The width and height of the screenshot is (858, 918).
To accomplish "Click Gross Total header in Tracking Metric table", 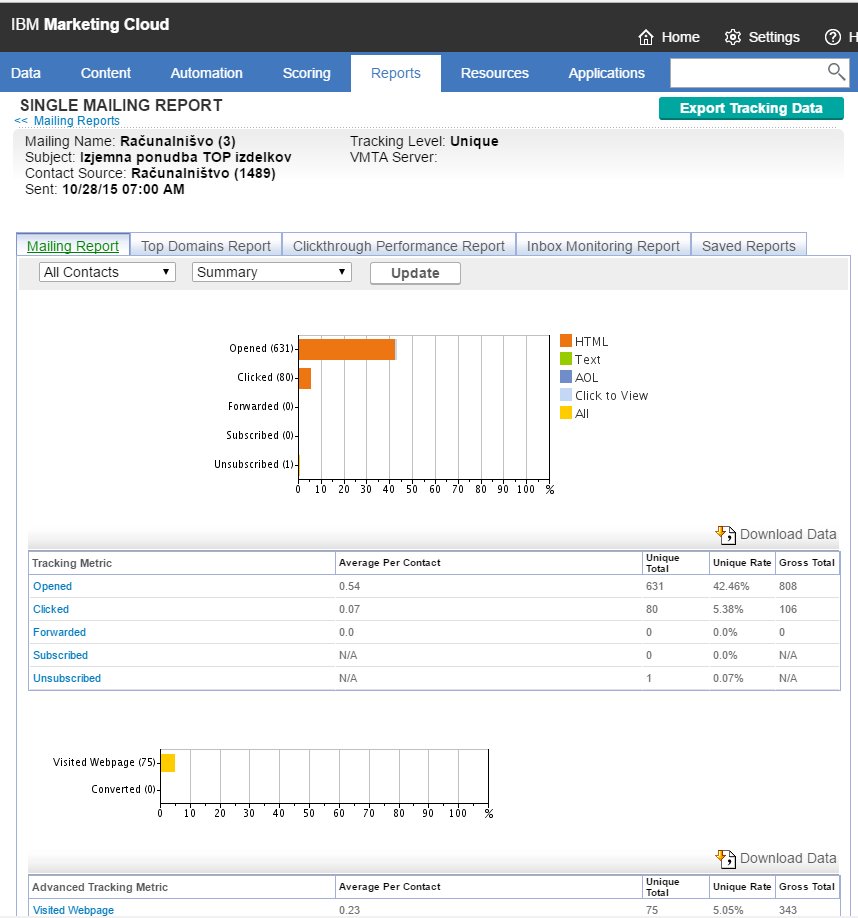I will 807,563.
